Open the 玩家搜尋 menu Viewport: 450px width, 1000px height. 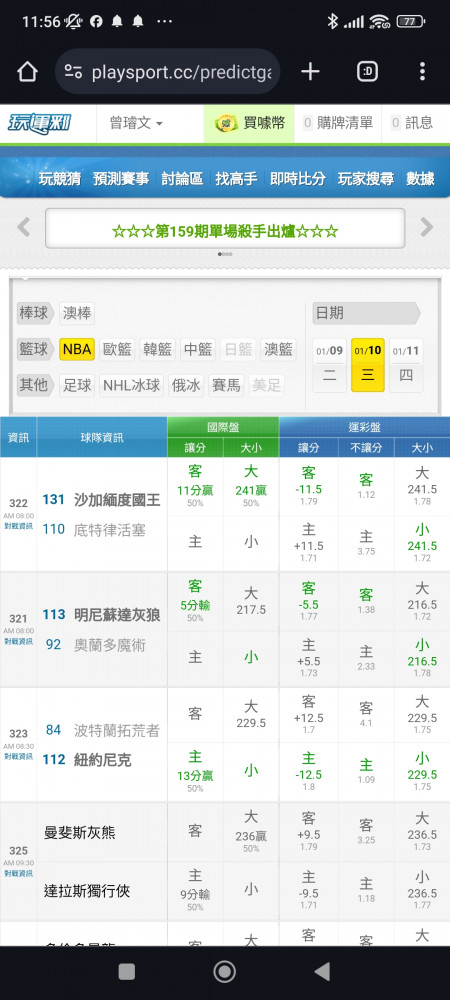tap(366, 179)
